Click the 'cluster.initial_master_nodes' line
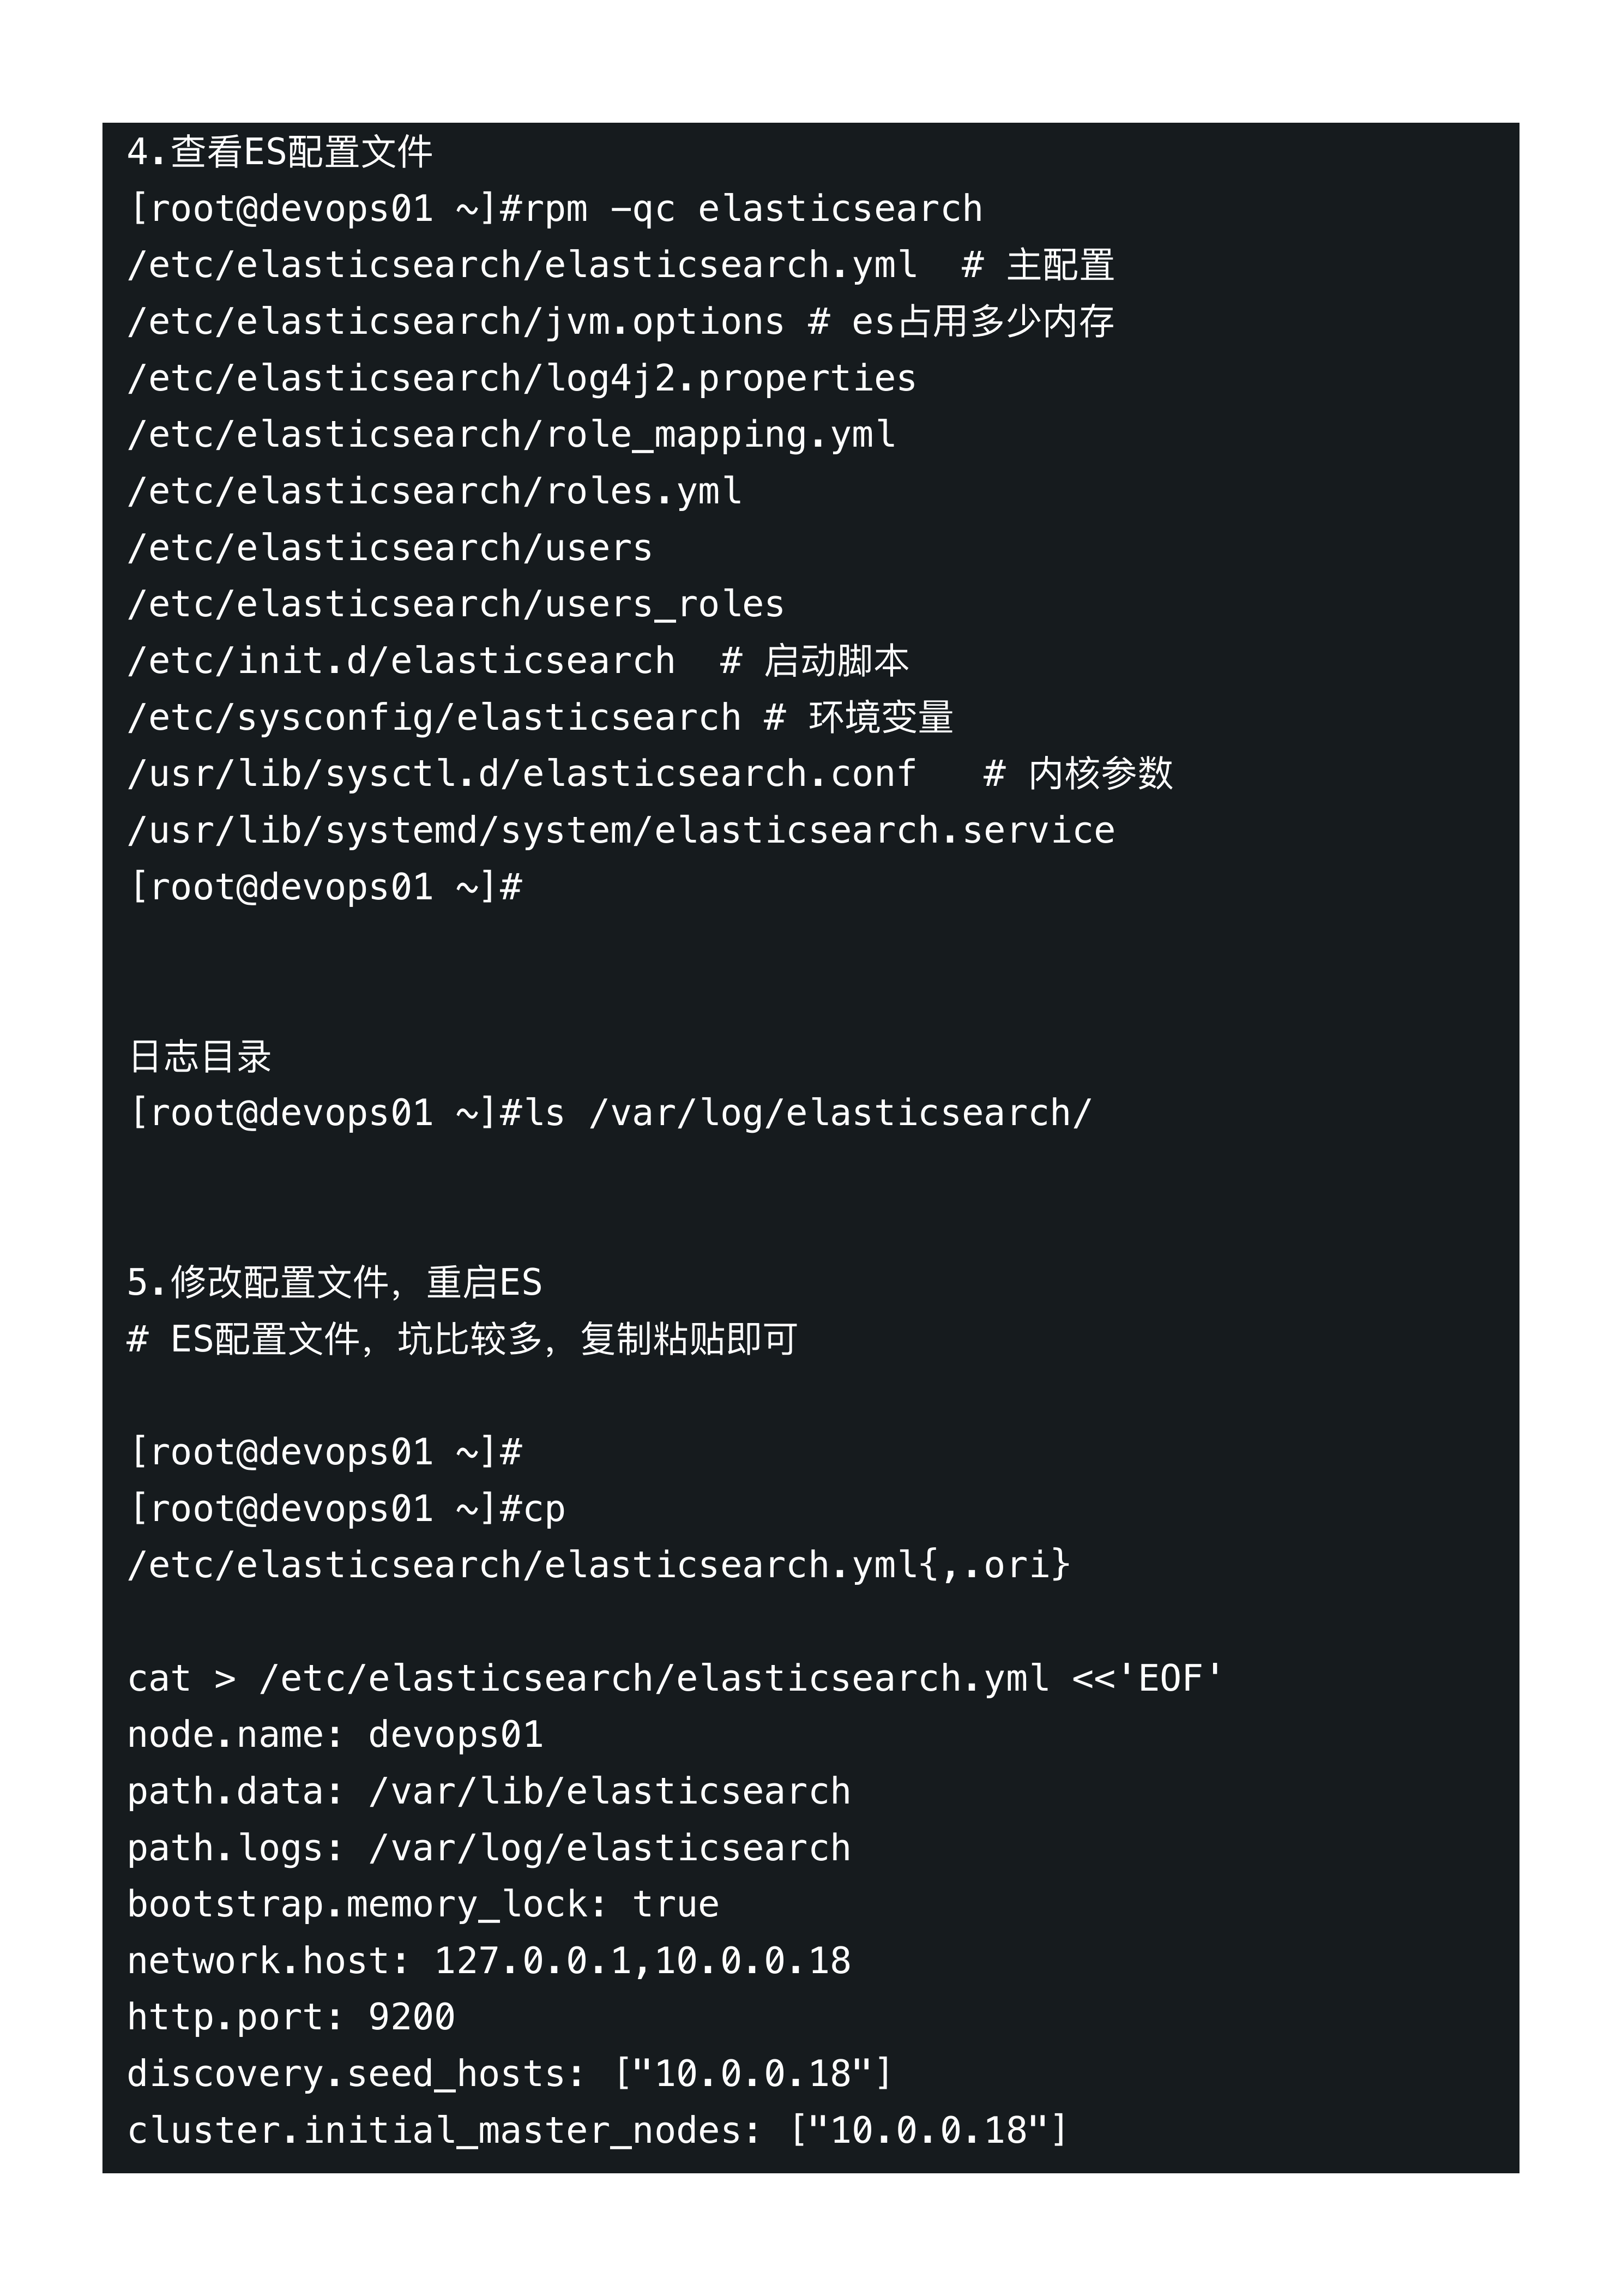 click(x=598, y=2130)
